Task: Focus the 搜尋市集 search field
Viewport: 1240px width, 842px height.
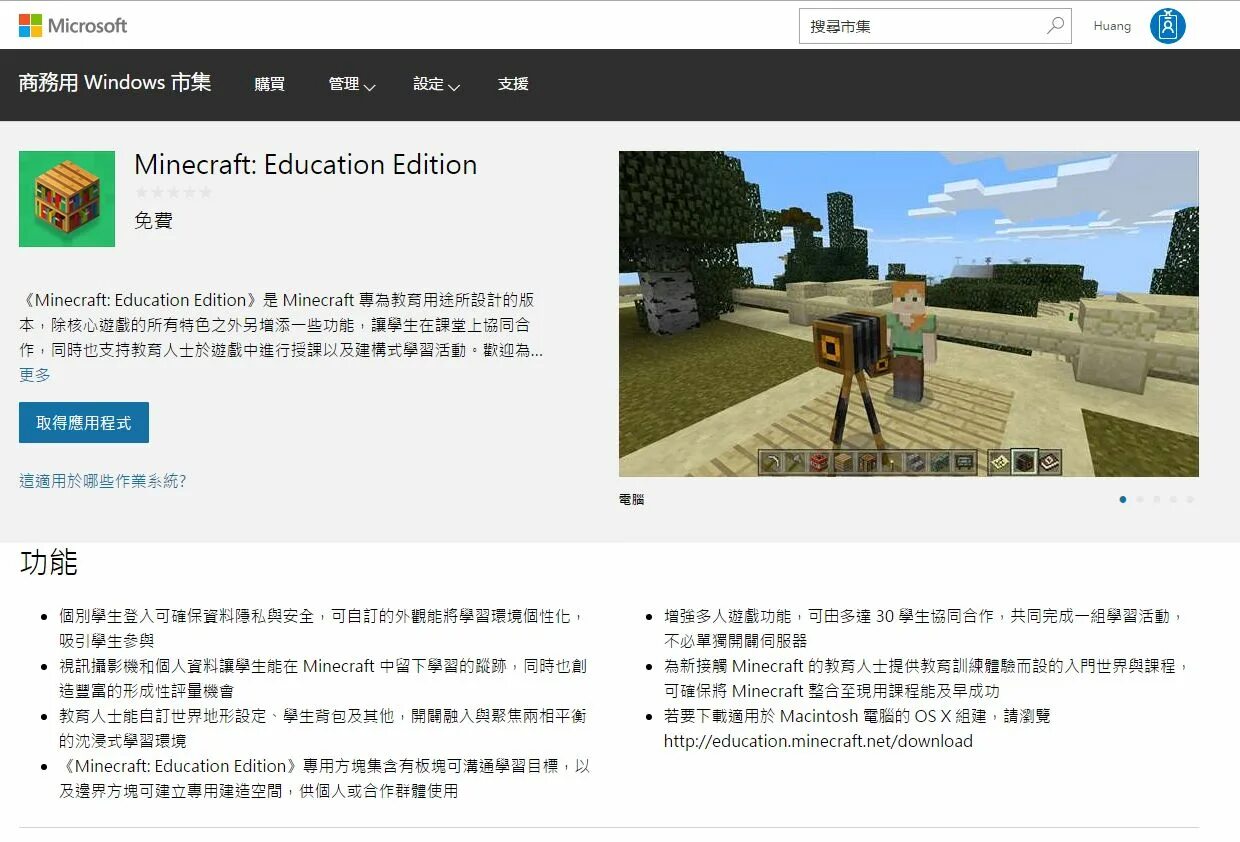Action: point(935,26)
